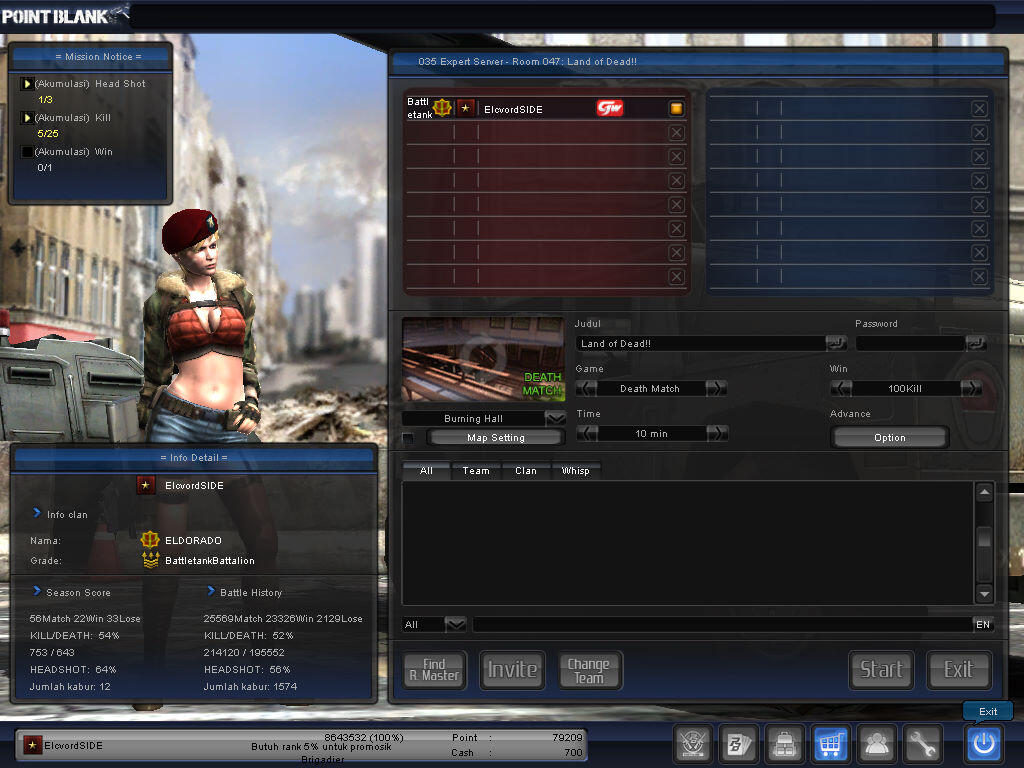Click the Judul room title field

699,343
